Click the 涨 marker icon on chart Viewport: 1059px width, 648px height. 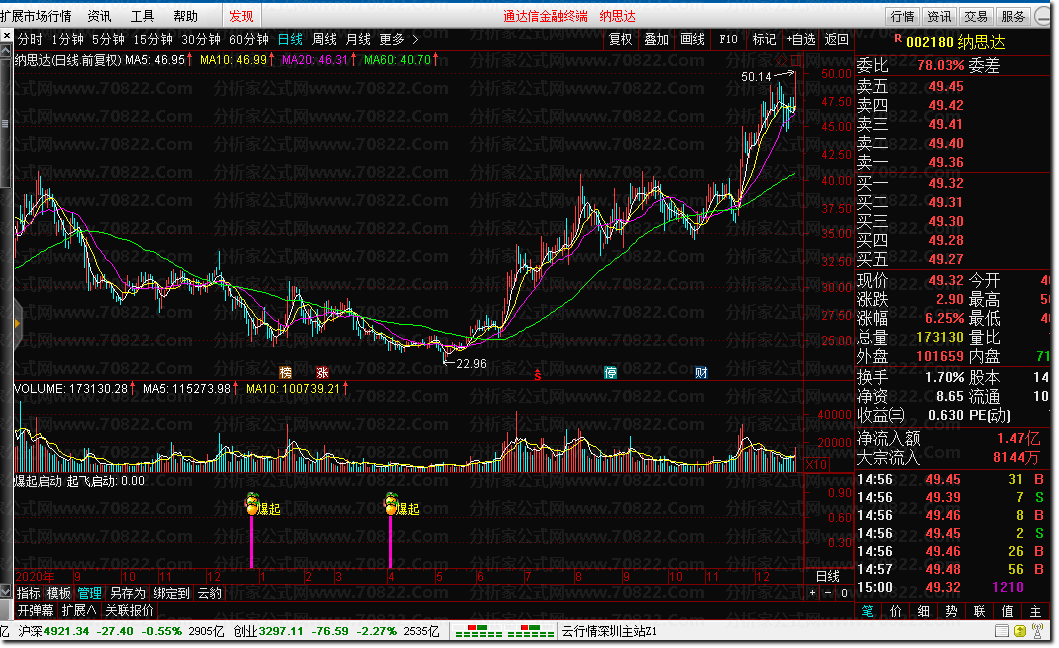coord(323,372)
